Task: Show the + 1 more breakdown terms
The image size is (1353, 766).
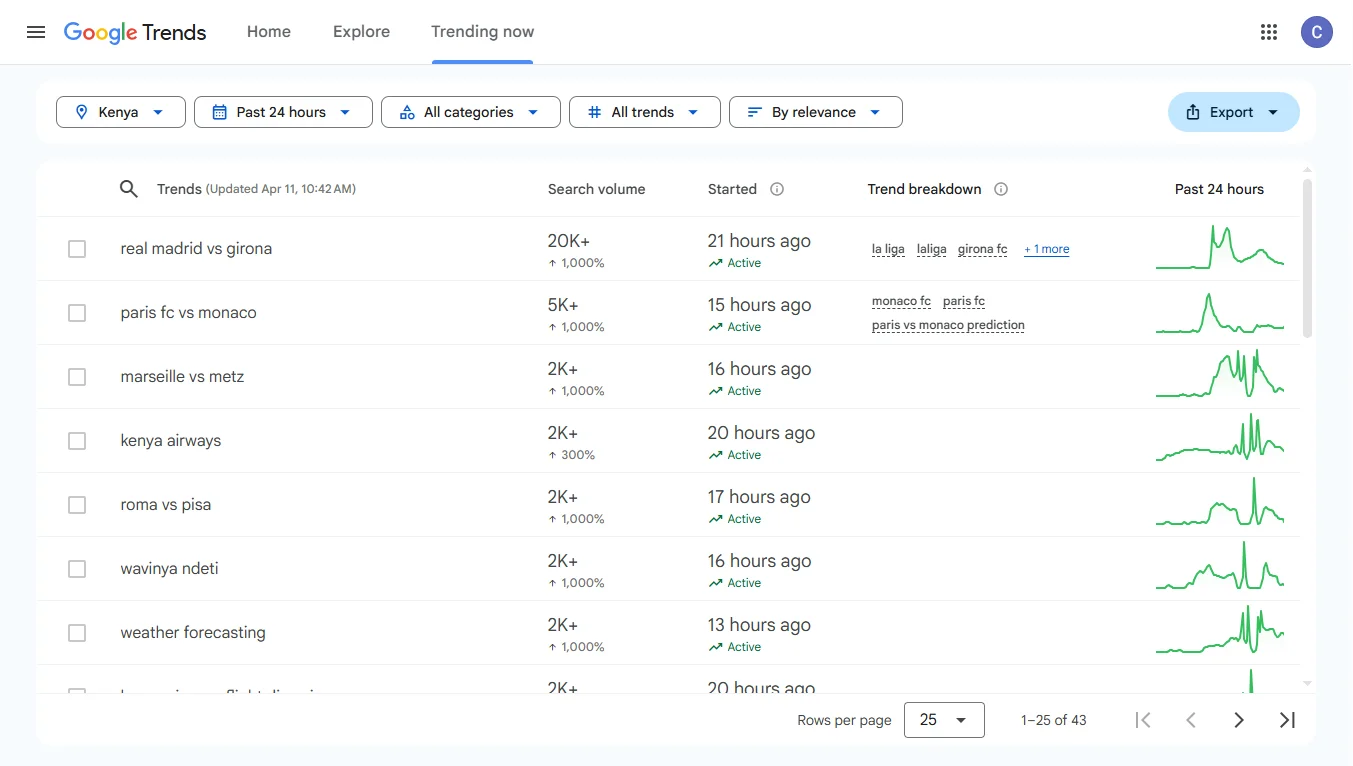Action: pos(1046,249)
